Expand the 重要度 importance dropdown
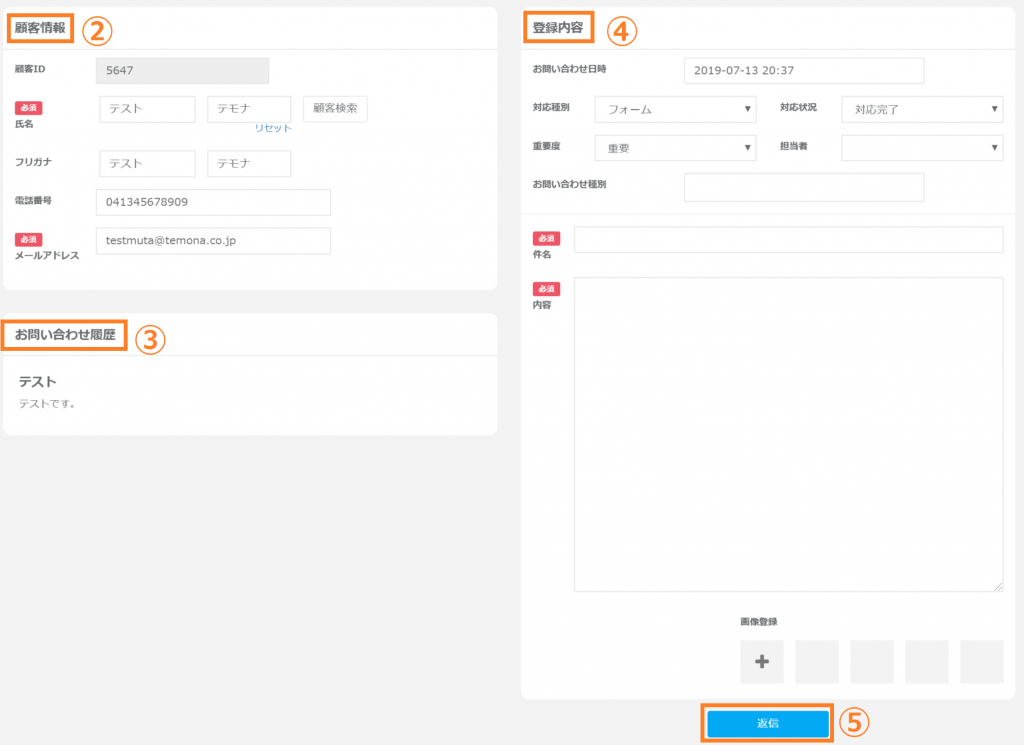Image resolution: width=1024 pixels, height=745 pixels. (x=675, y=148)
